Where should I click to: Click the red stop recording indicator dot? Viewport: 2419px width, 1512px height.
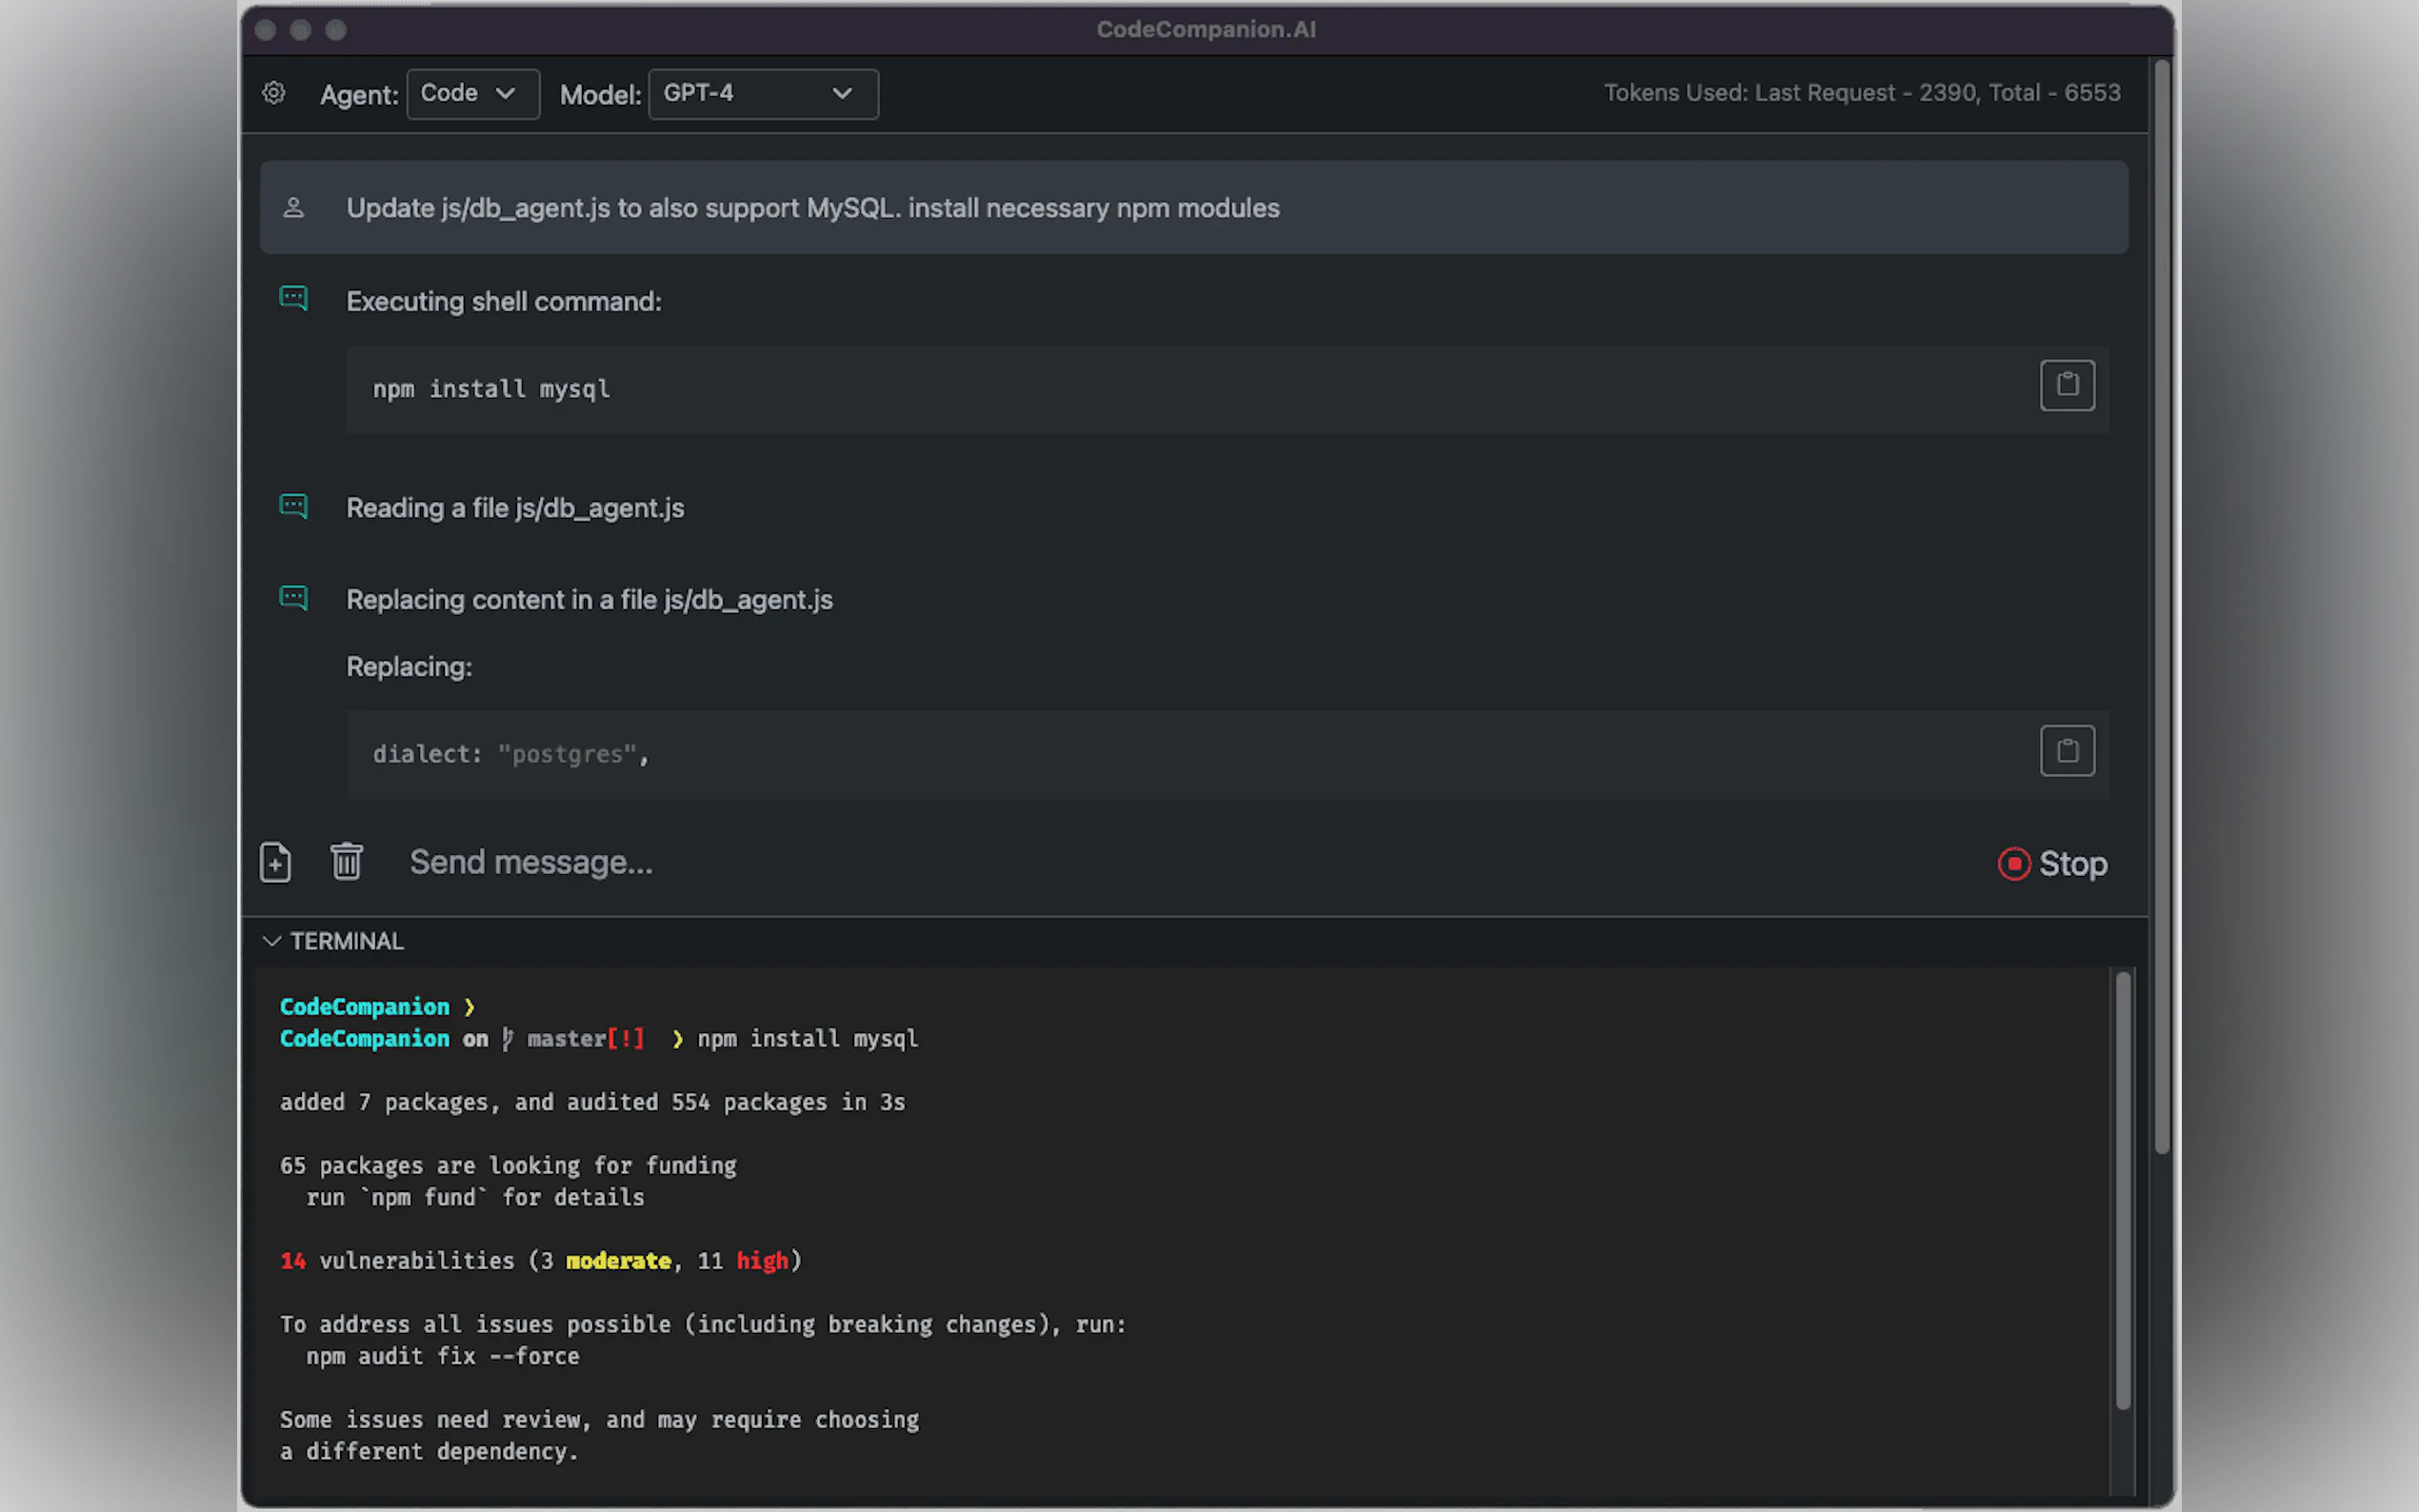[x=2013, y=863]
